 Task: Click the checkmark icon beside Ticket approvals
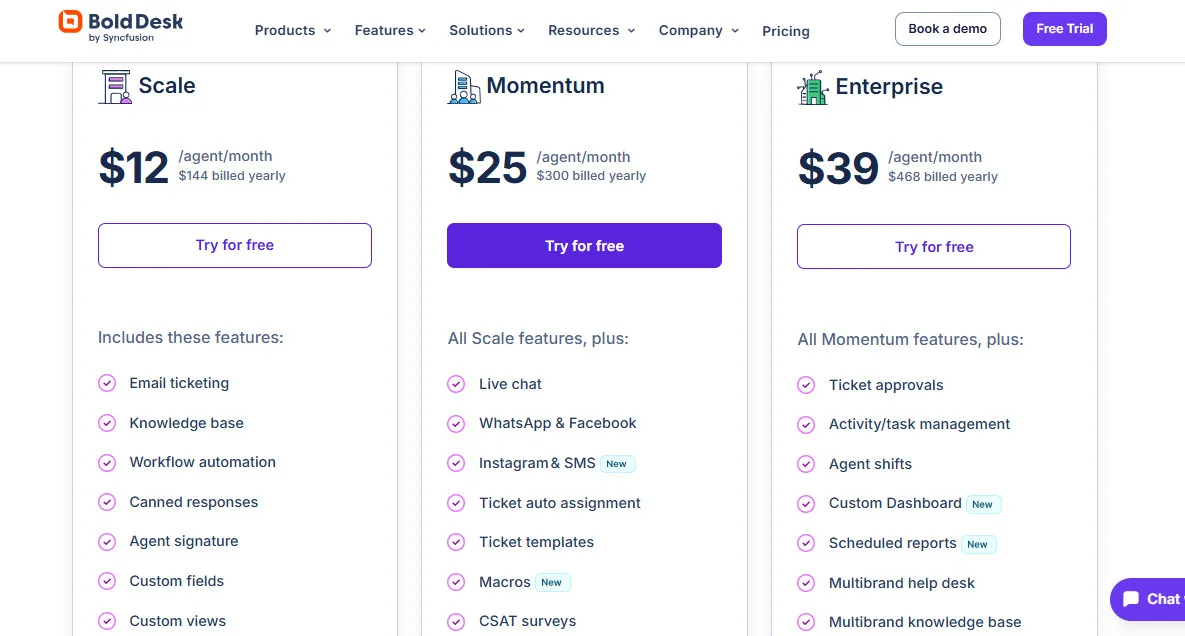806,385
